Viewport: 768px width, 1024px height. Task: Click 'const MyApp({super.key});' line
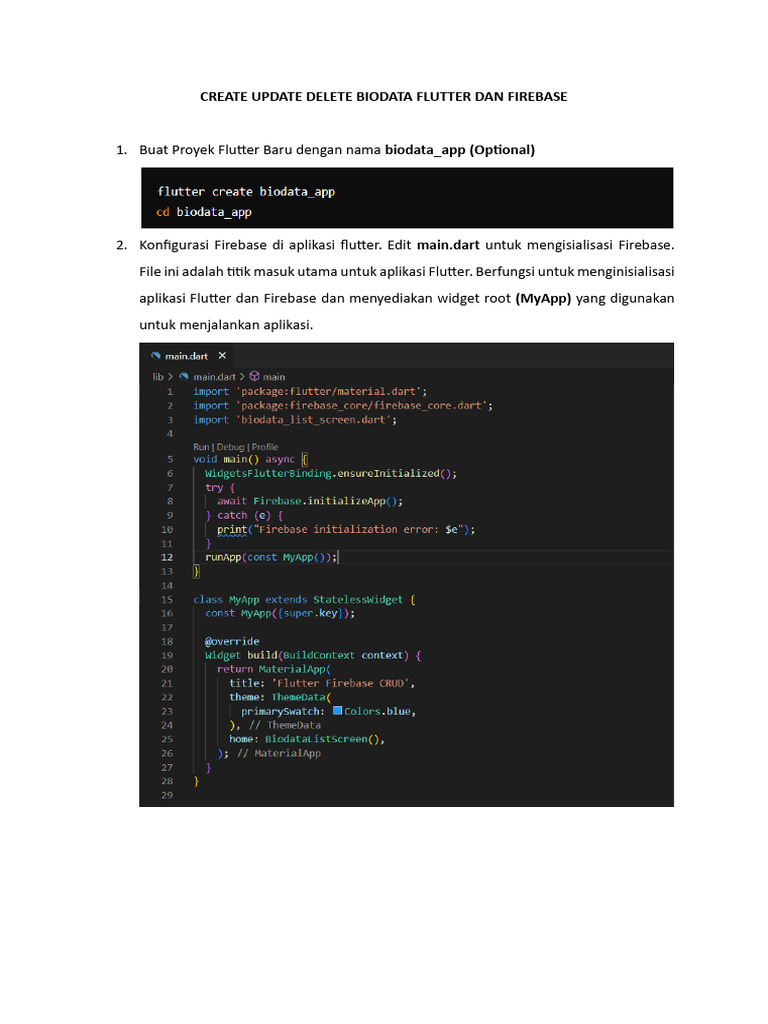click(280, 613)
